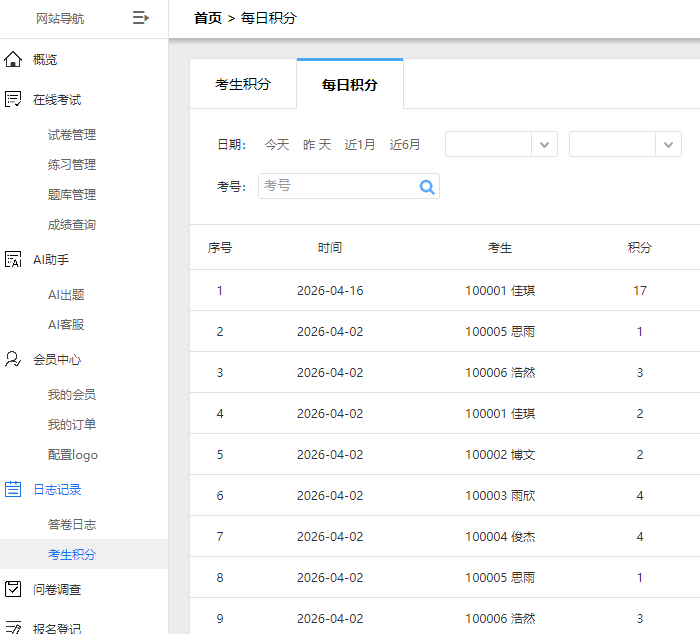Click 100001 佳琪 in row 1

tap(500, 291)
